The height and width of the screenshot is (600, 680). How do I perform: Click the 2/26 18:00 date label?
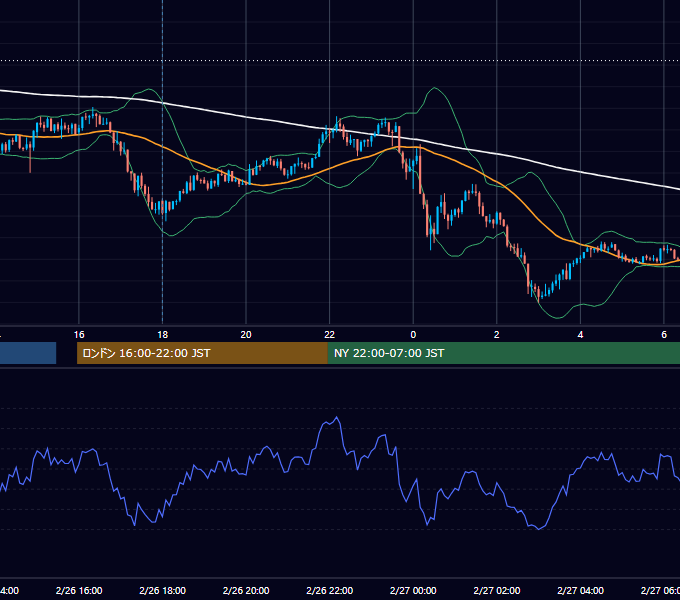point(163,590)
